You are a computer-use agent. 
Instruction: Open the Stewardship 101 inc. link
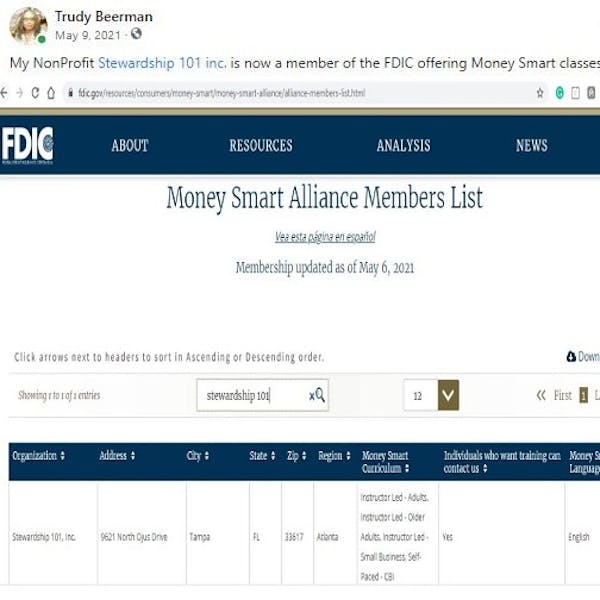click(162, 62)
